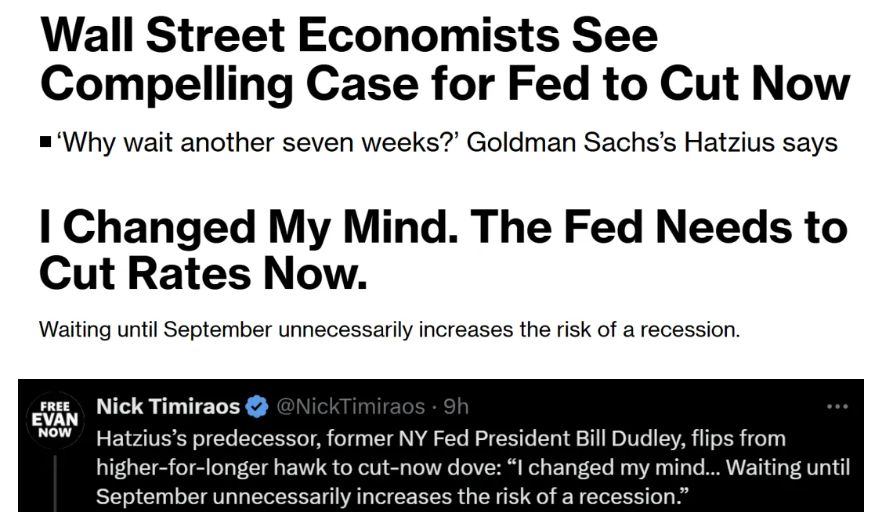The width and height of the screenshot is (881, 523).
Task: Click the @NickTimiraos handle
Action: (351, 406)
